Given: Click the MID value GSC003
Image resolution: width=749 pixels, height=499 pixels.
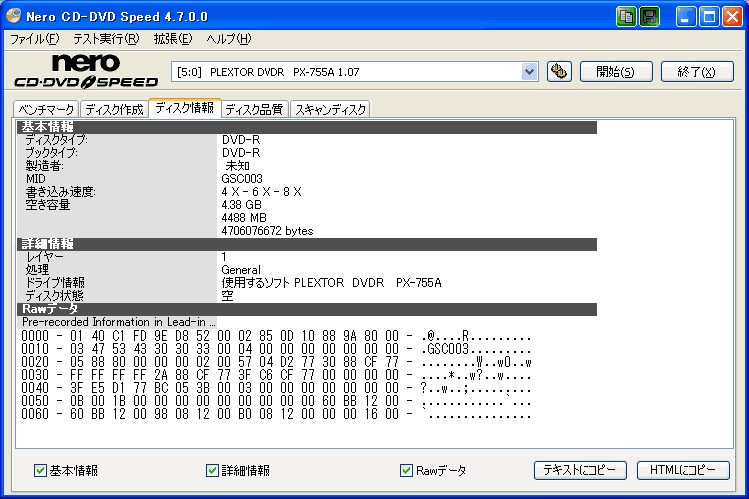Looking at the screenshot, I should [242, 179].
